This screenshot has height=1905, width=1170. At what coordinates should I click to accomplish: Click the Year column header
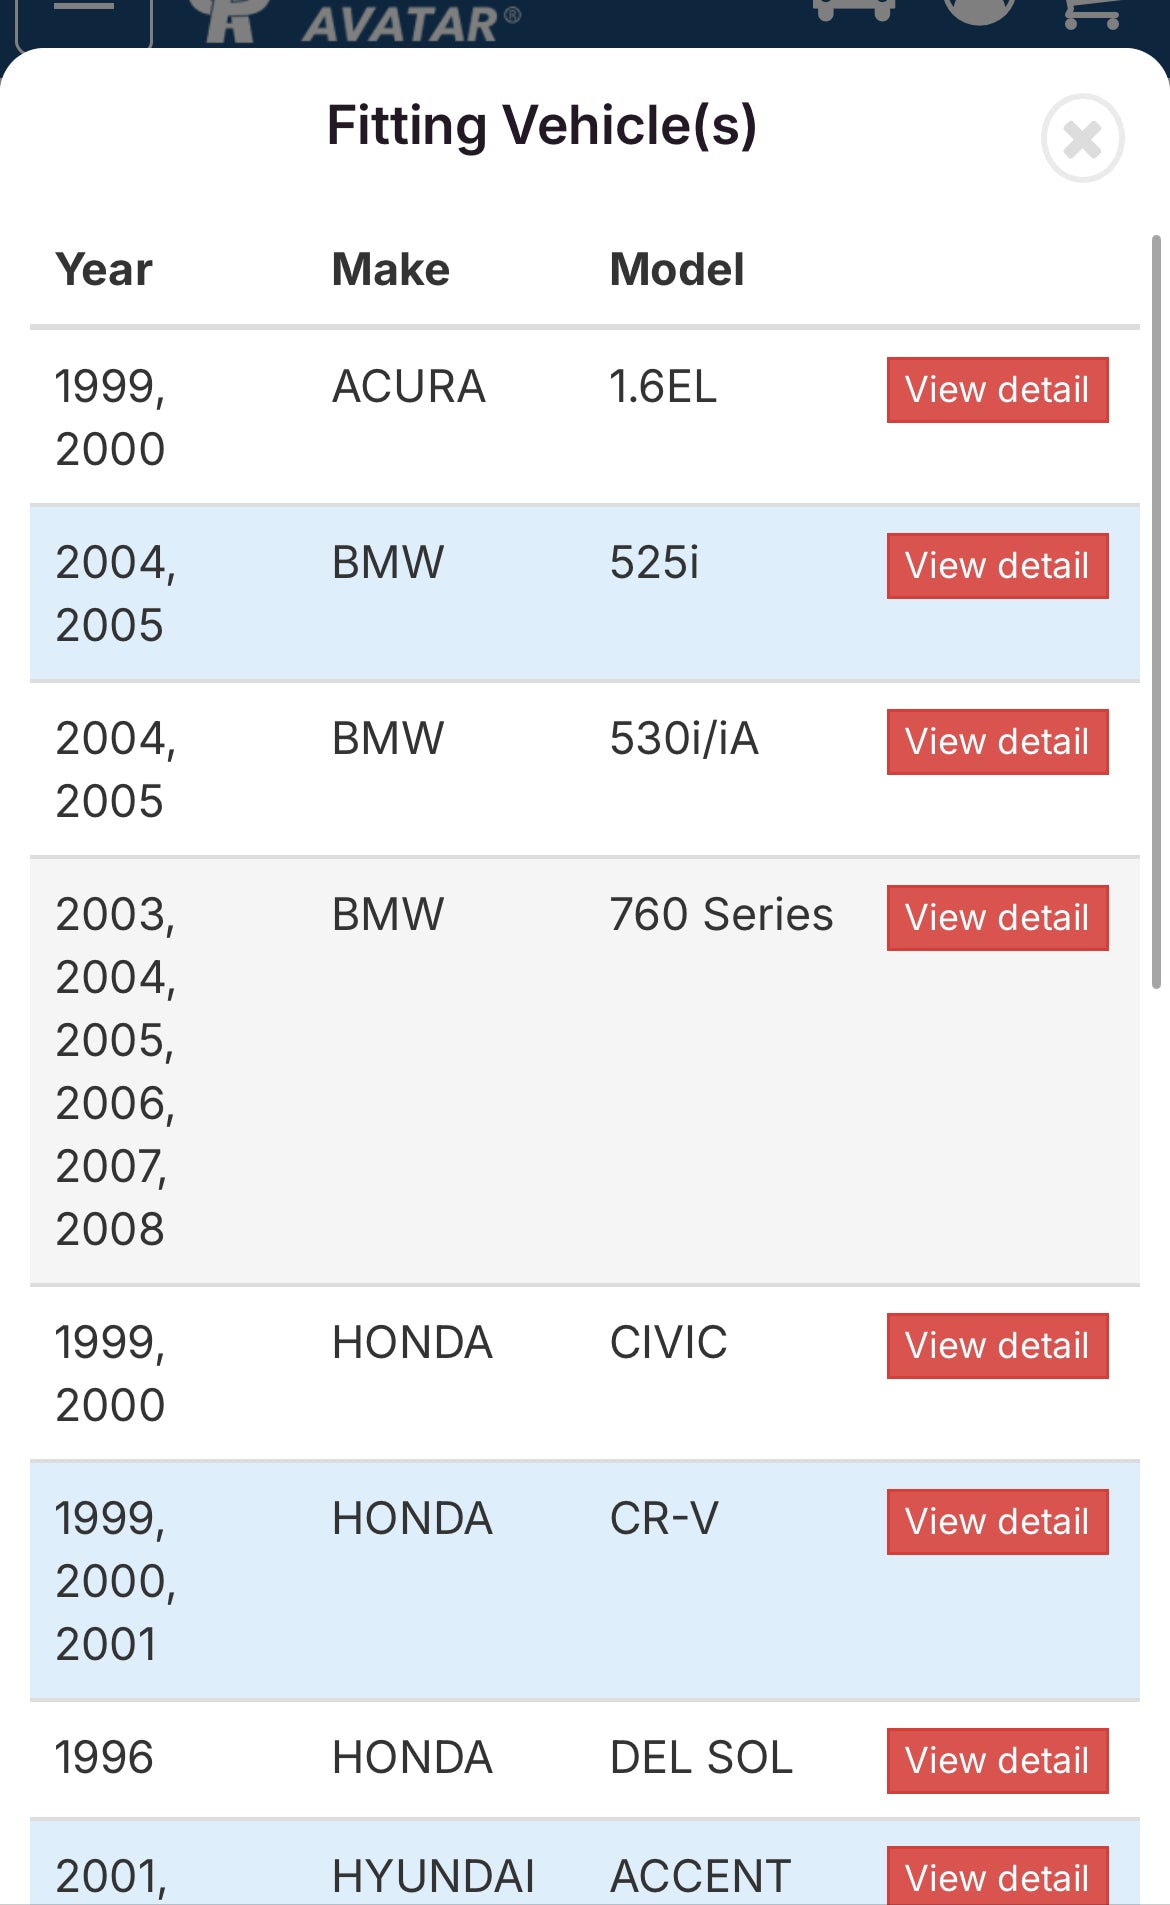[104, 270]
